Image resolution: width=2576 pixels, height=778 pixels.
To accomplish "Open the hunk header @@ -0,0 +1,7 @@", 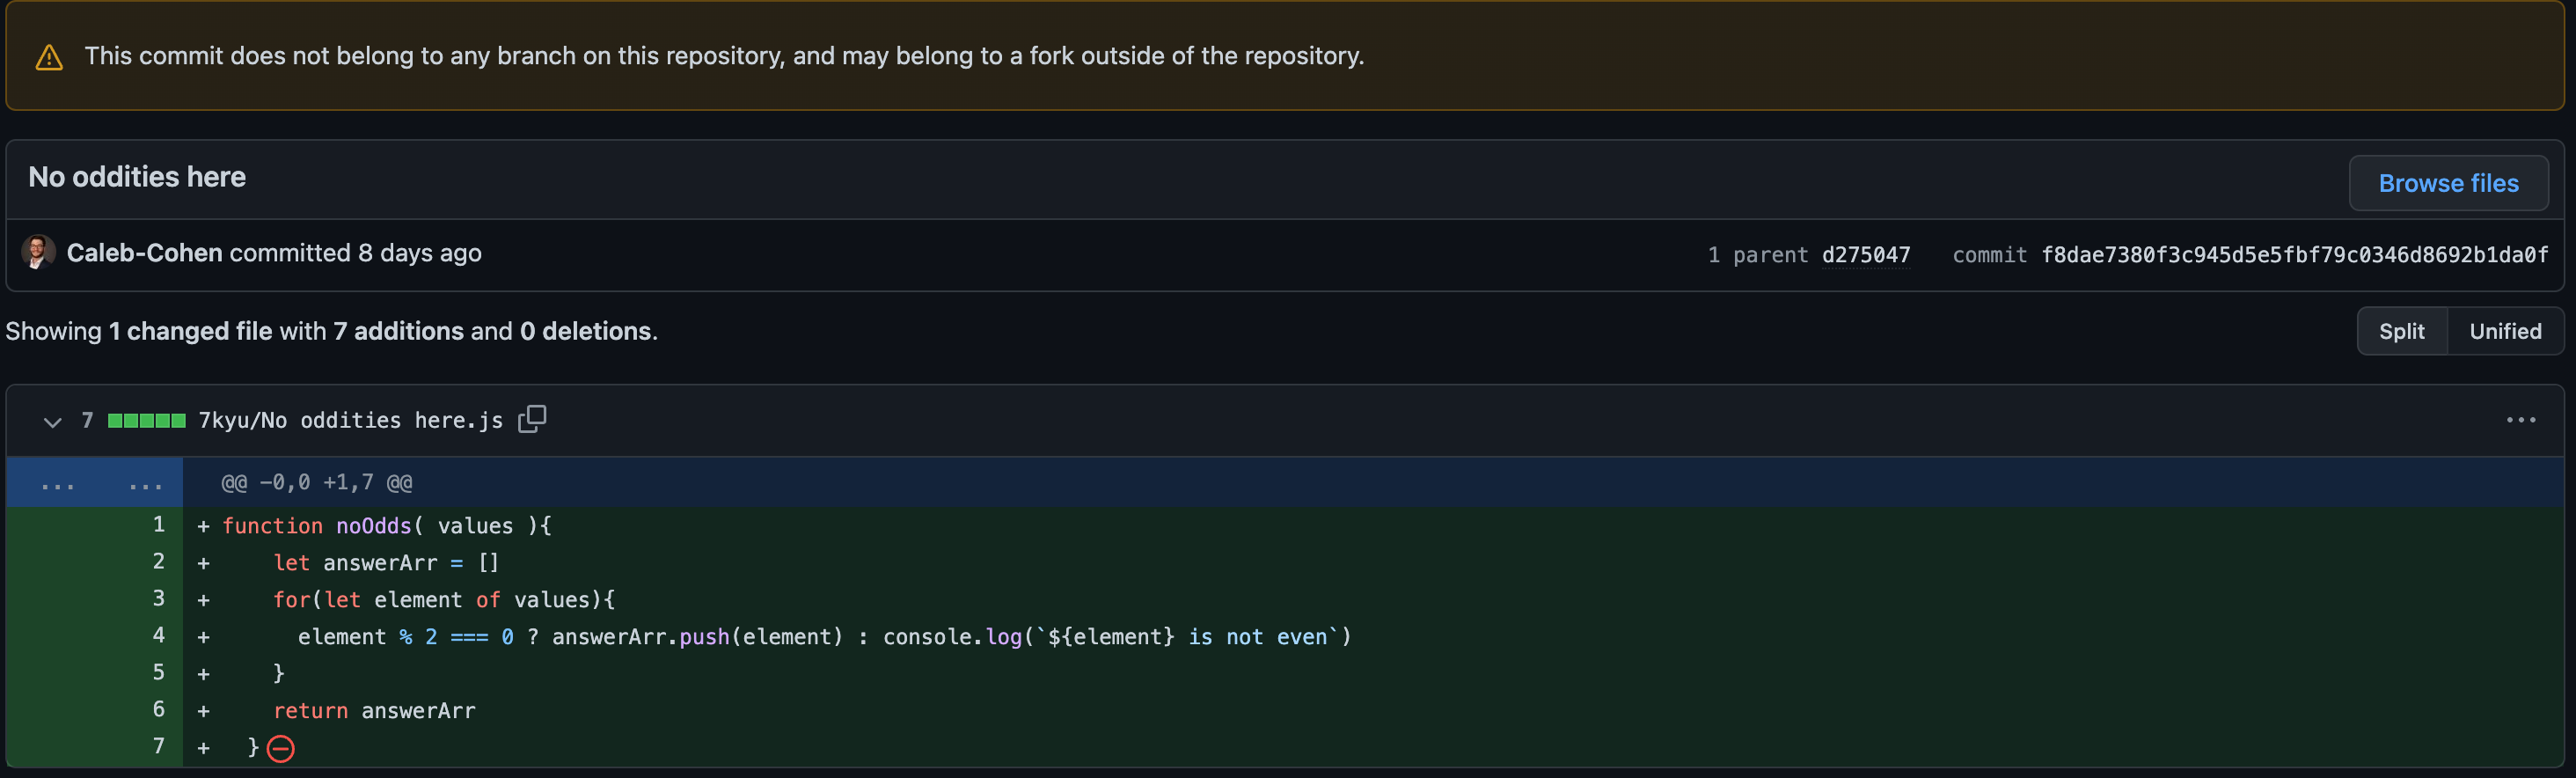I will (315, 482).
